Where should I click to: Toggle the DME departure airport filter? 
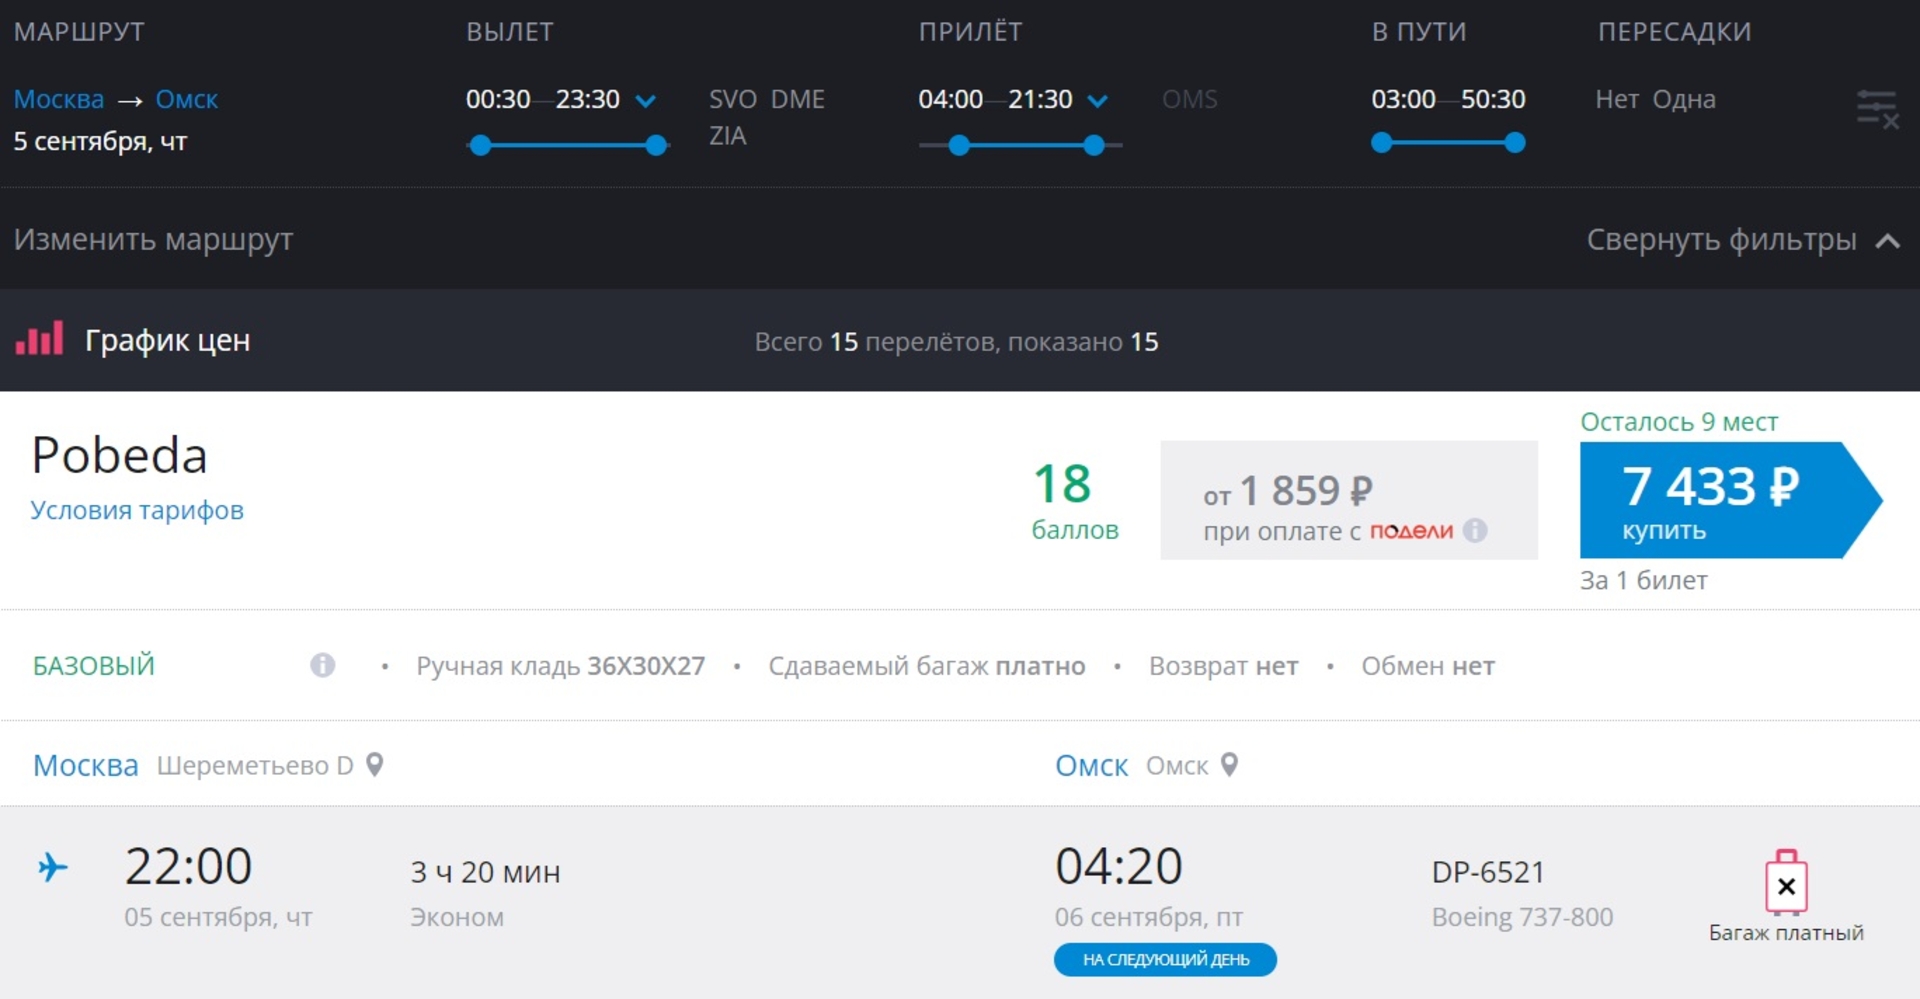coord(797,99)
